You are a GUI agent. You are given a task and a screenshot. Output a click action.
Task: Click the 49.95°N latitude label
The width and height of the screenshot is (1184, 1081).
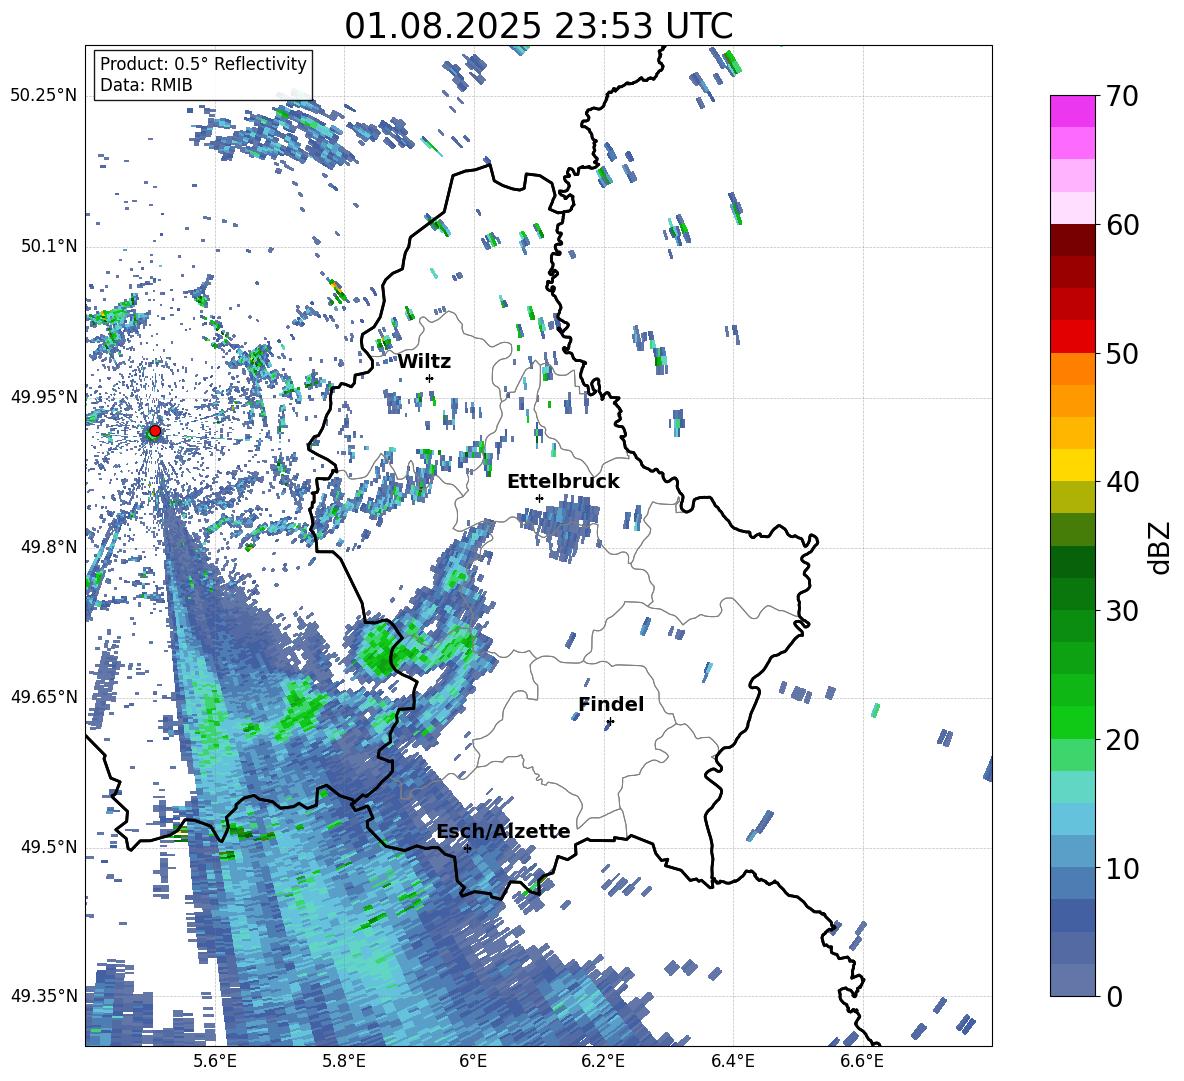tap(44, 397)
